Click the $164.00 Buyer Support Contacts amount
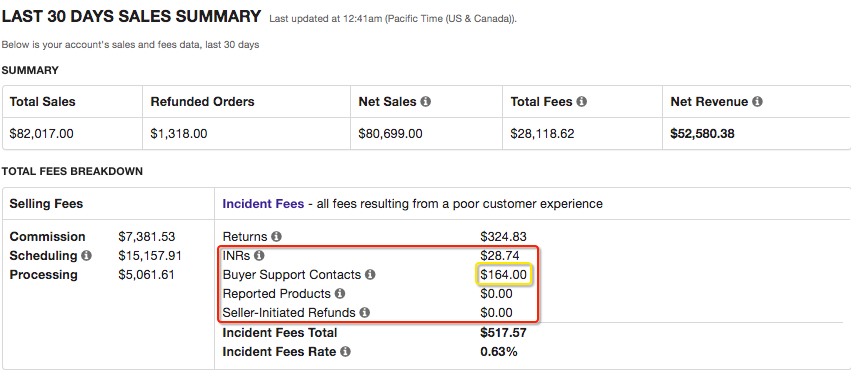This screenshot has width=851, height=370. 504,275
